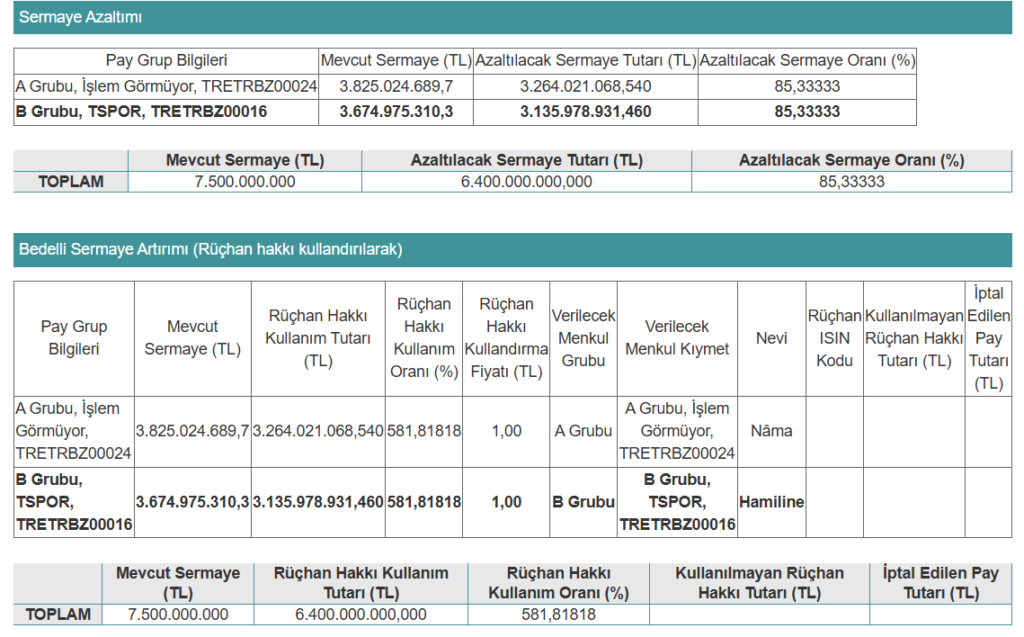Click the Rüçhan ISIN Kodu column header
Image resolution: width=1024 pixels, height=637 pixels.
pyautogui.click(x=834, y=338)
